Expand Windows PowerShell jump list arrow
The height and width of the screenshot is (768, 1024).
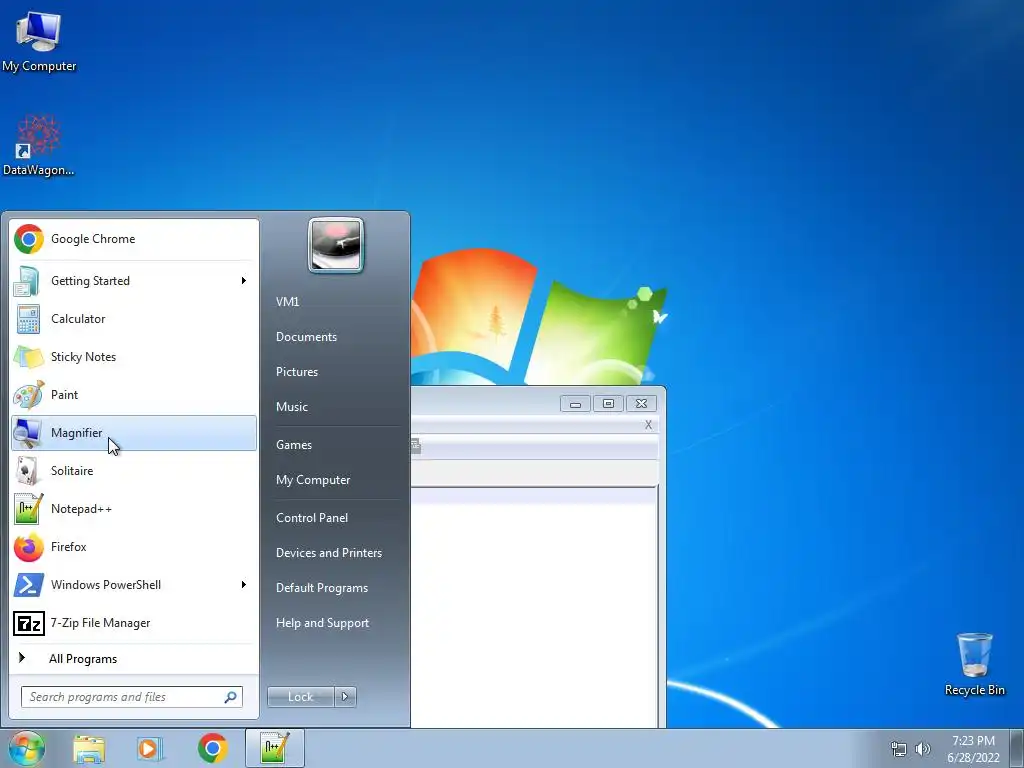[x=244, y=584]
